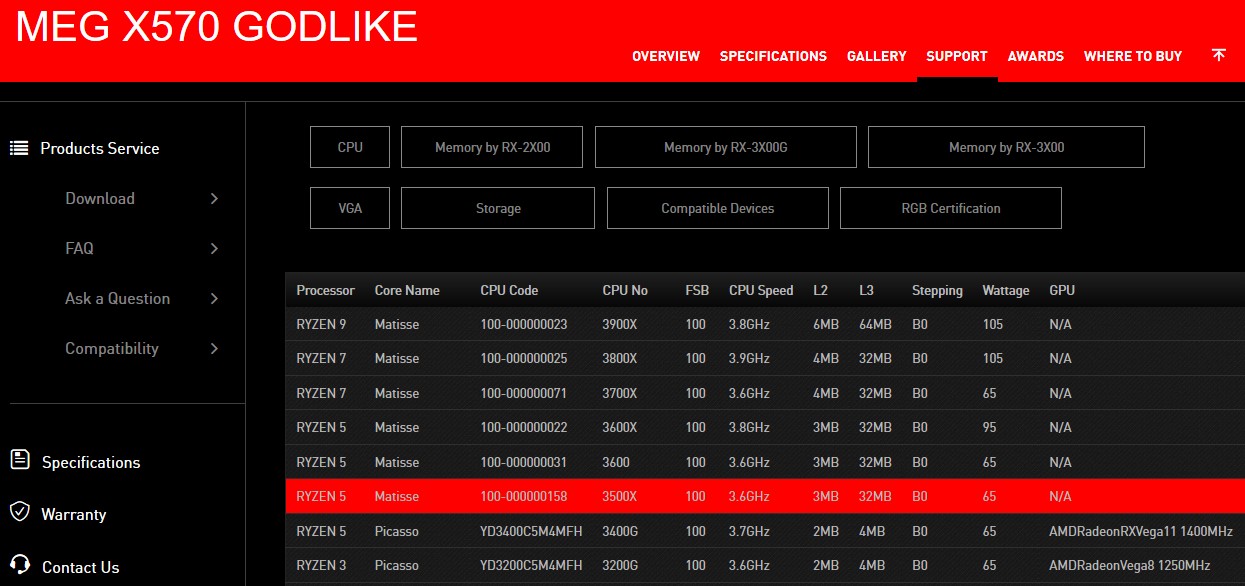Open Download in the sidebar
The width and height of the screenshot is (1245, 586).
click(x=100, y=198)
